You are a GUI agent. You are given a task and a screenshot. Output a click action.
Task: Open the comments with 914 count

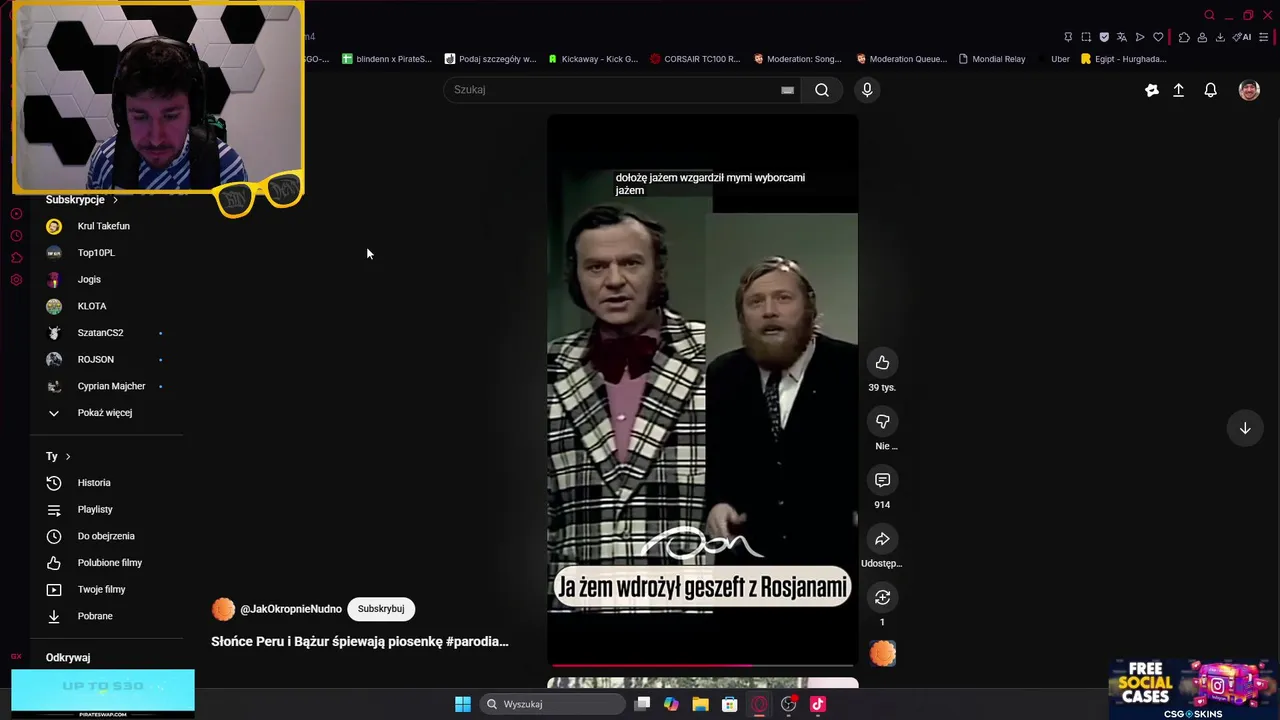882,481
